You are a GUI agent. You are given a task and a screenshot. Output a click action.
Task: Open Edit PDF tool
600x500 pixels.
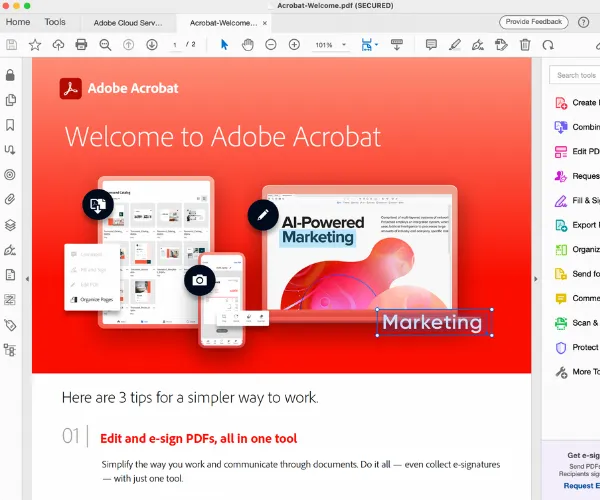tap(575, 151)
